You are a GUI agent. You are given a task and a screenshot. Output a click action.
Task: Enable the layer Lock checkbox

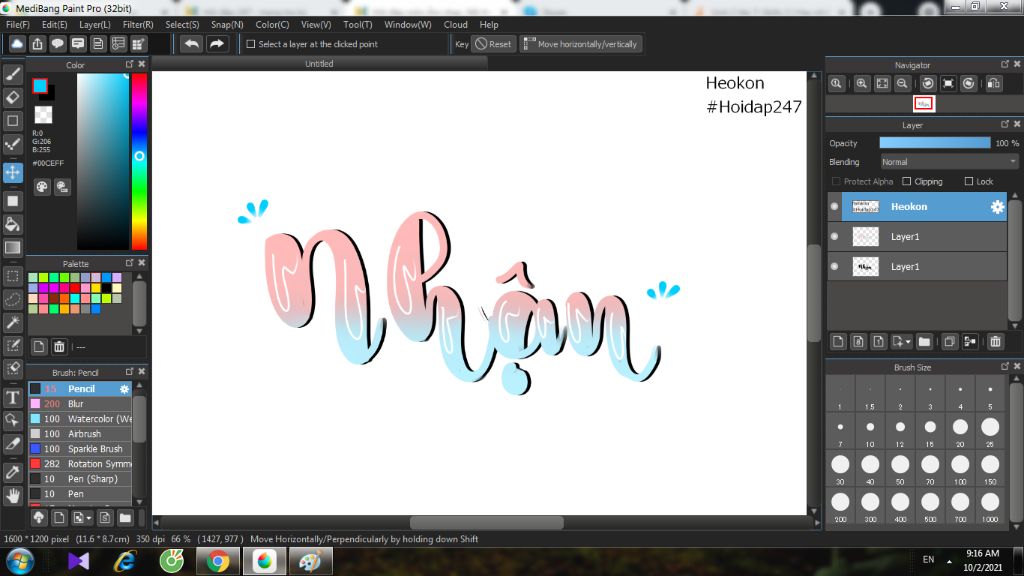point(969,182)
